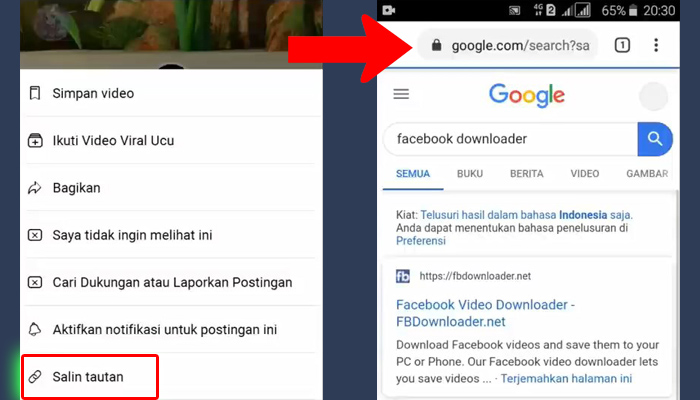
Task: Switch to BERITA results tab
Action: point(527,174)
